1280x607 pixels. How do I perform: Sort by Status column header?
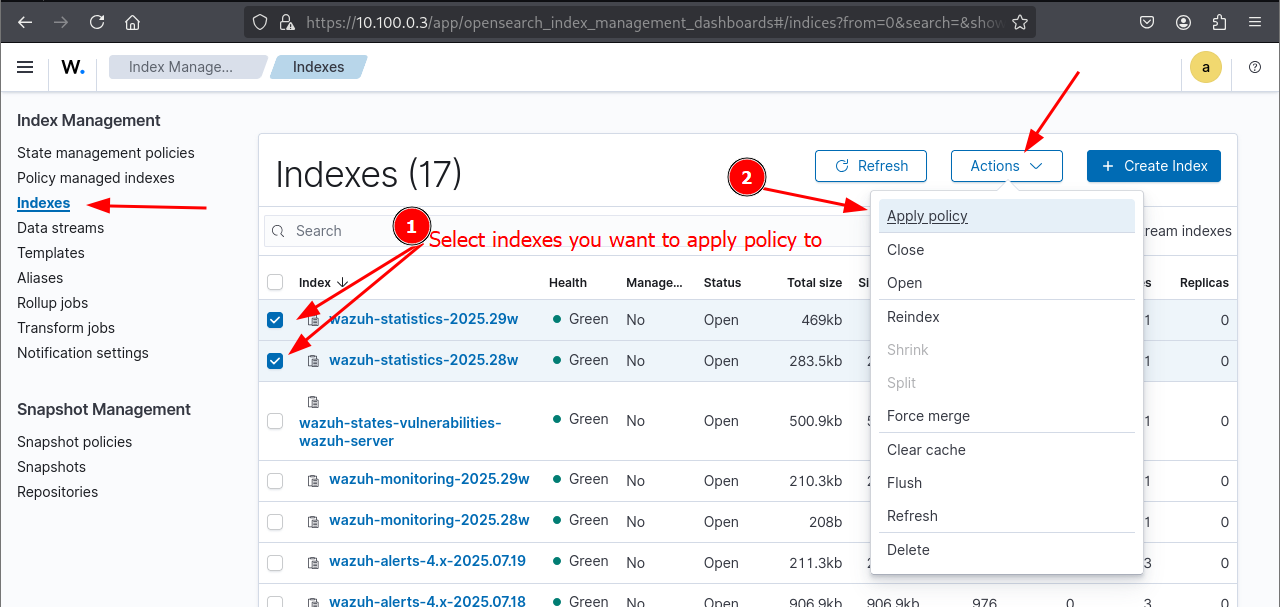pyautogui.click(x=722, y=283)
